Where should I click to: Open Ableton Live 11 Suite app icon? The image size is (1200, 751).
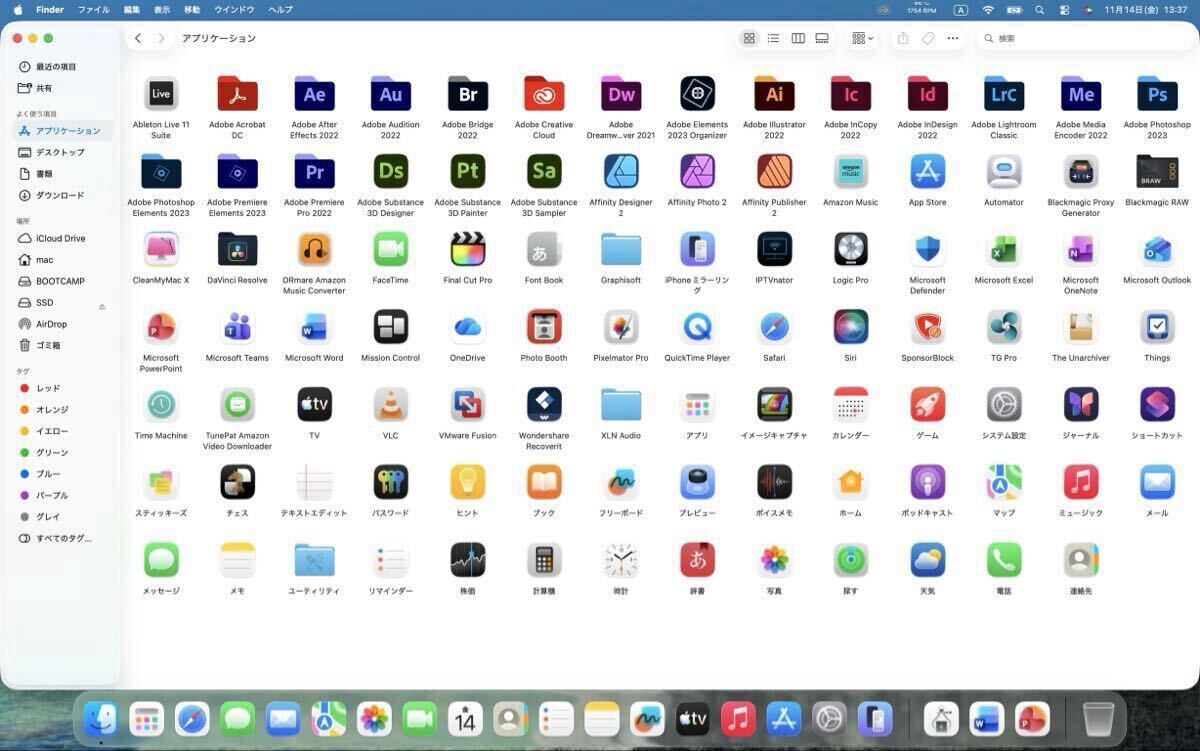click(x=161, y=94)
